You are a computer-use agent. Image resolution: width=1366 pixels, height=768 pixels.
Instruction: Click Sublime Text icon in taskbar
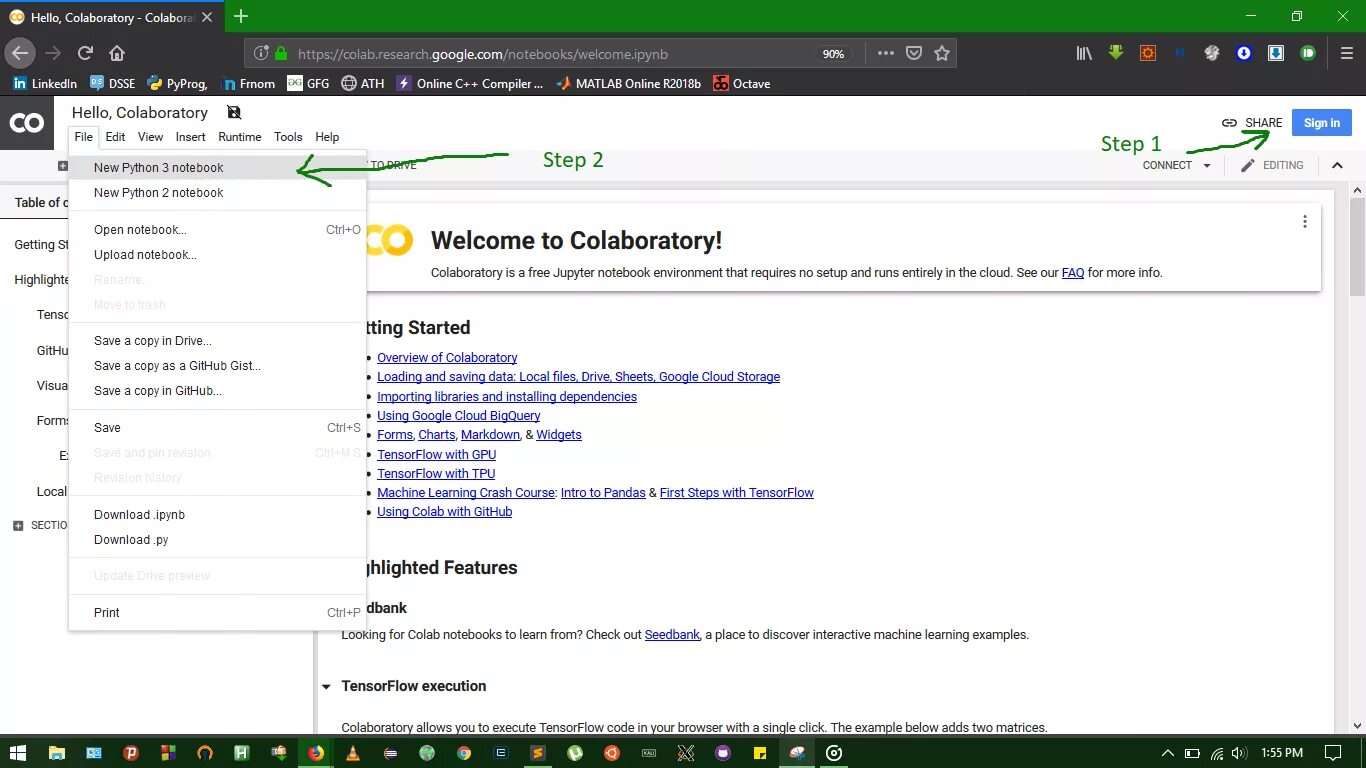[538, 753]
